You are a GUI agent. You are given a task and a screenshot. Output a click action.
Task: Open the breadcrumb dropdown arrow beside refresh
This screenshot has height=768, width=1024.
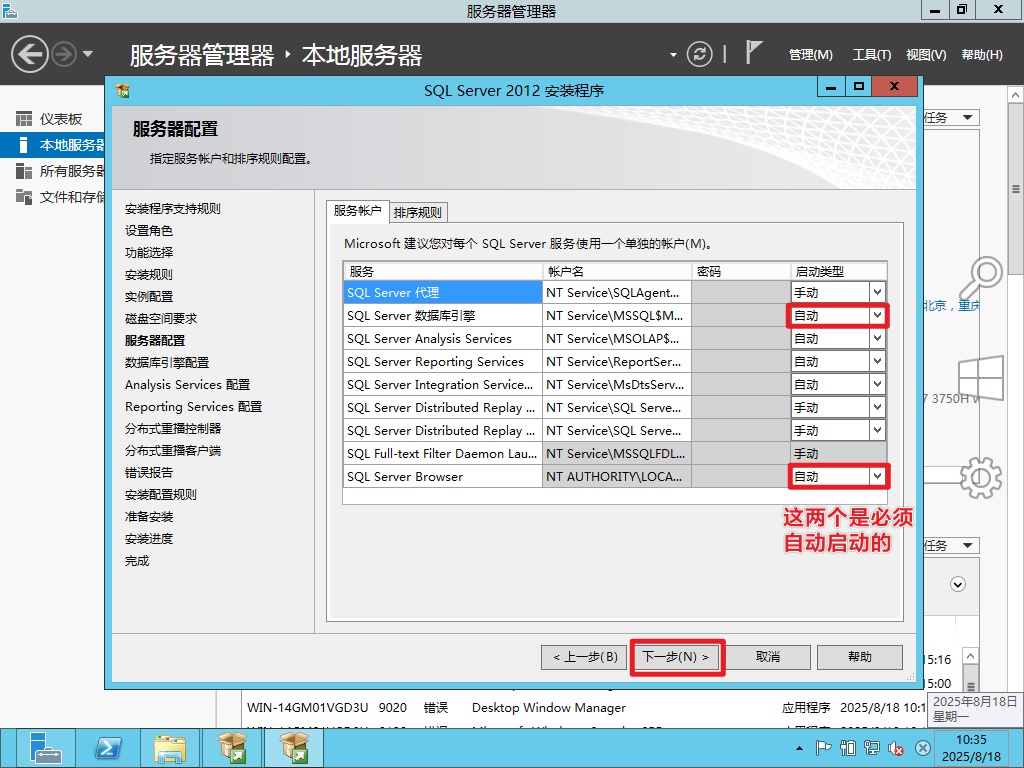point(673,55)
